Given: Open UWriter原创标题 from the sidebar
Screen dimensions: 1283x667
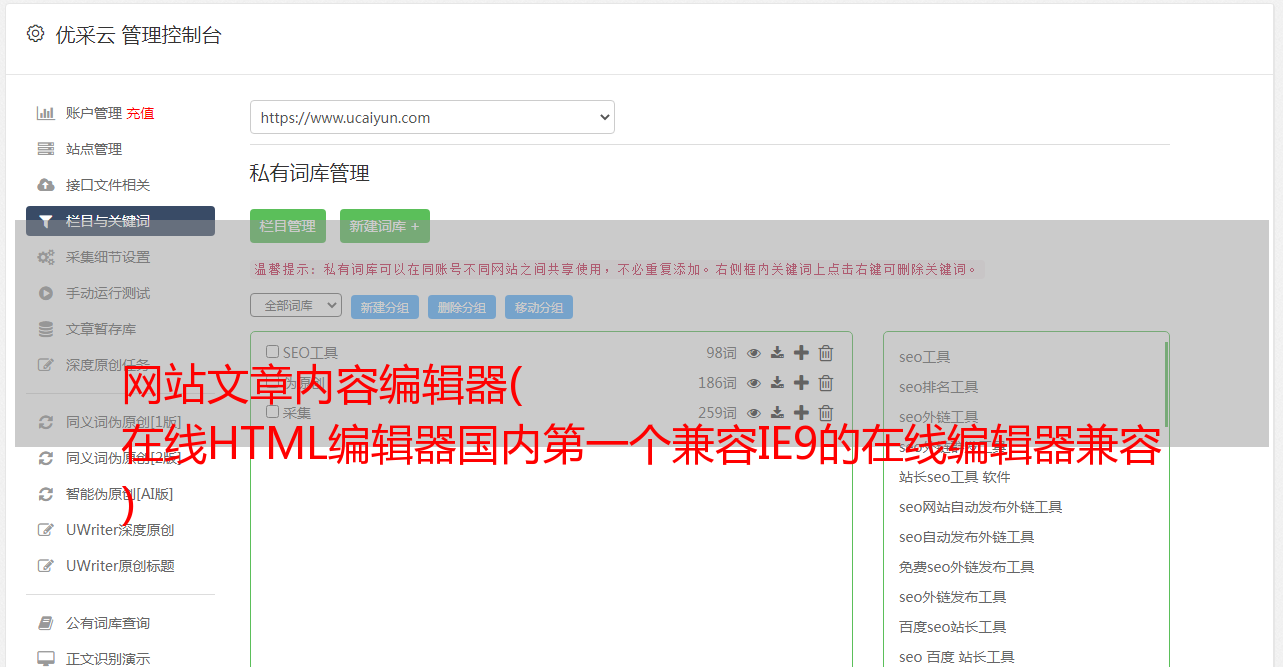Looking at the screenshot, I should (x=120, y=566).
